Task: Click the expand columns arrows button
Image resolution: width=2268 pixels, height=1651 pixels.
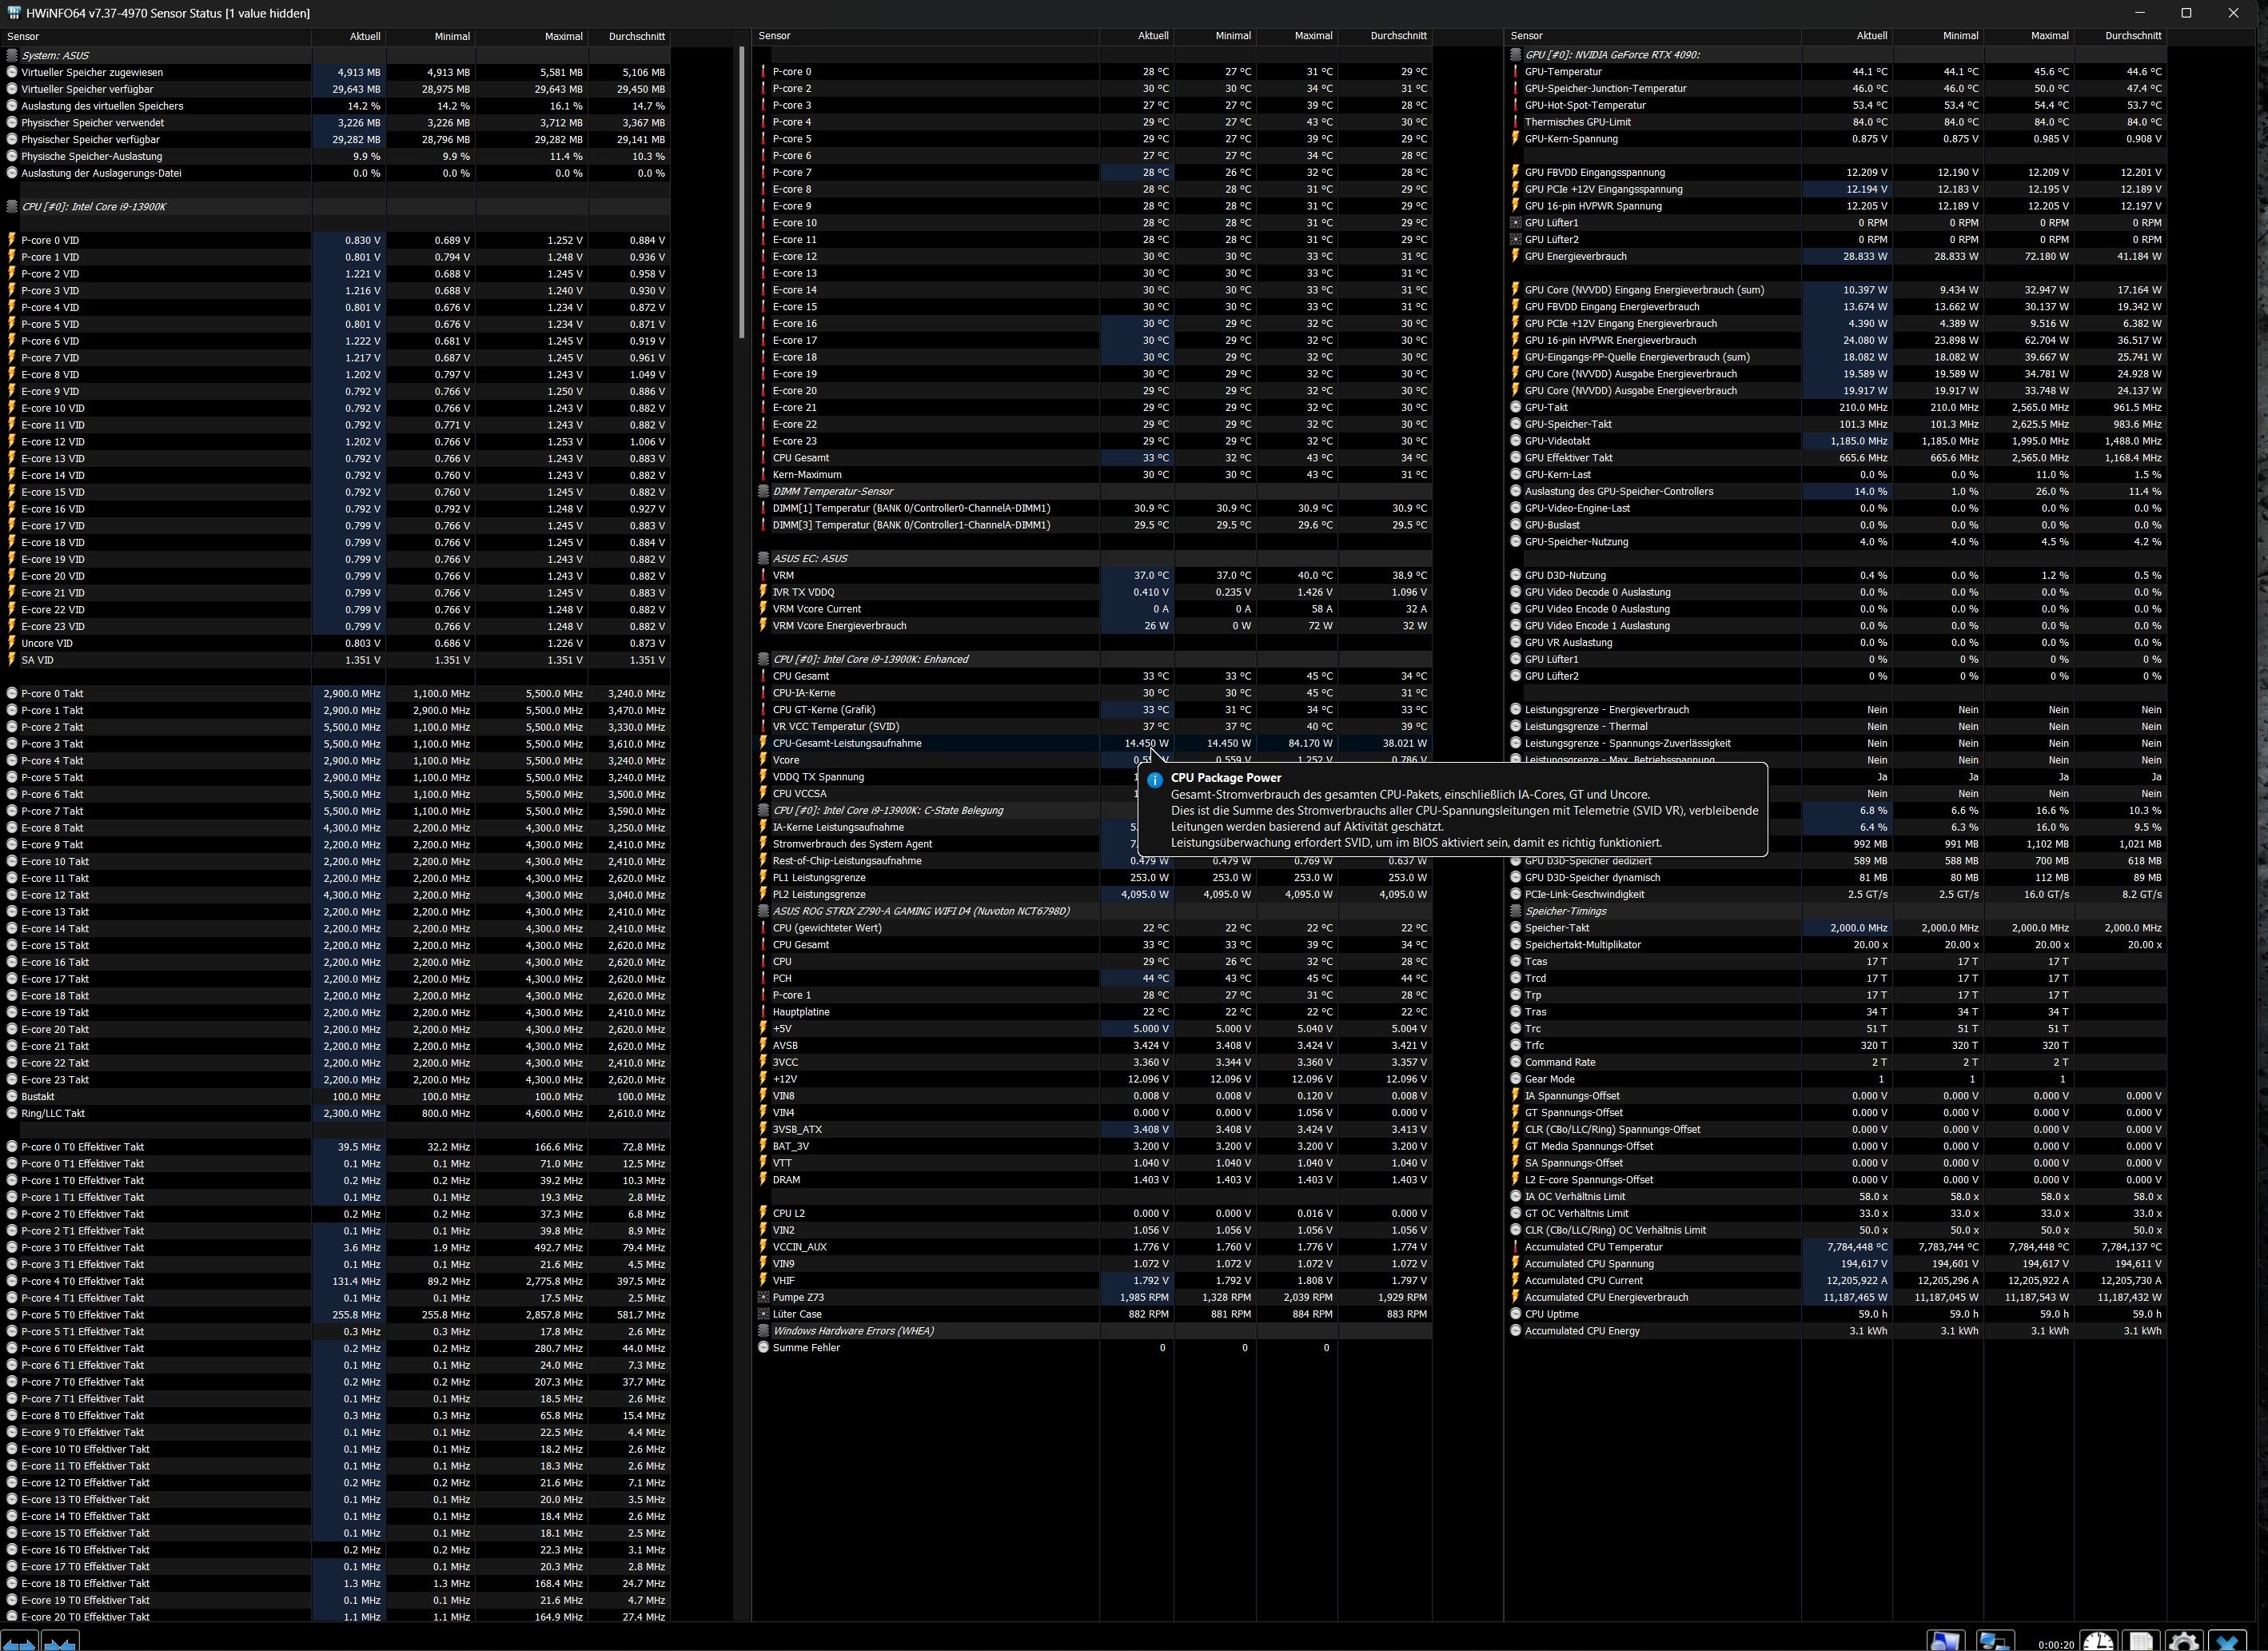Action: [x=19, y=1642]
